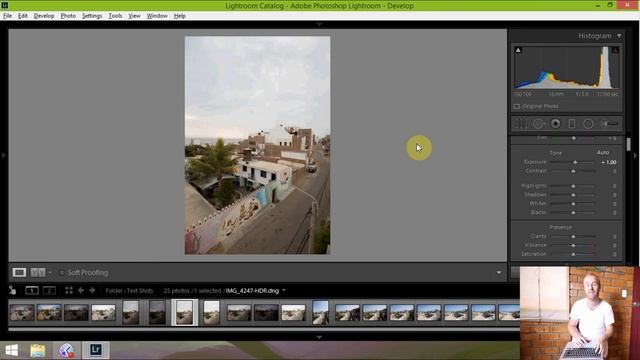The width and height of the screenshot is (640, 360).
Task: Show the top module picker panel
Action: pyautogui.click(x=319, y=24)
